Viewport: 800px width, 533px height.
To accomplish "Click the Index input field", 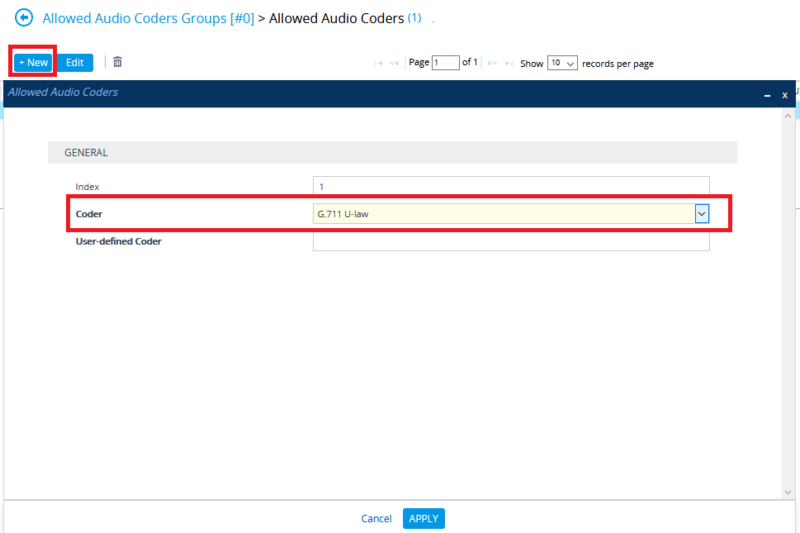I will tap(510, 186).
